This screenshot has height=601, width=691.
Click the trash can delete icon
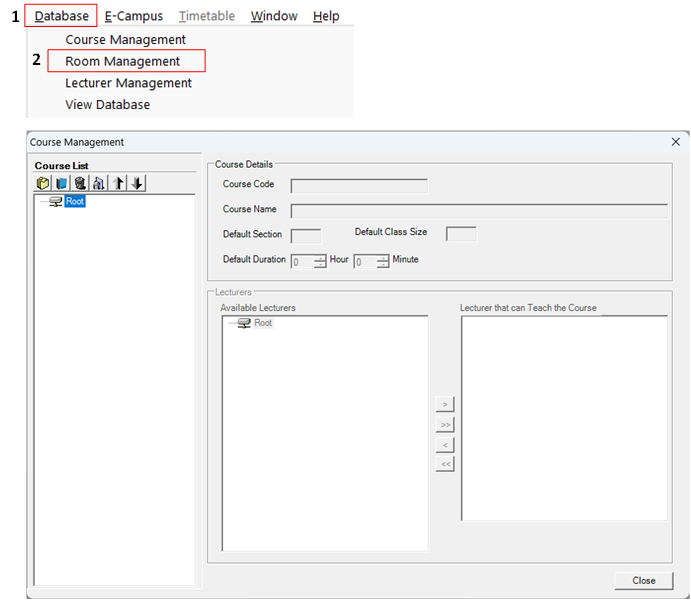[80, 183]
